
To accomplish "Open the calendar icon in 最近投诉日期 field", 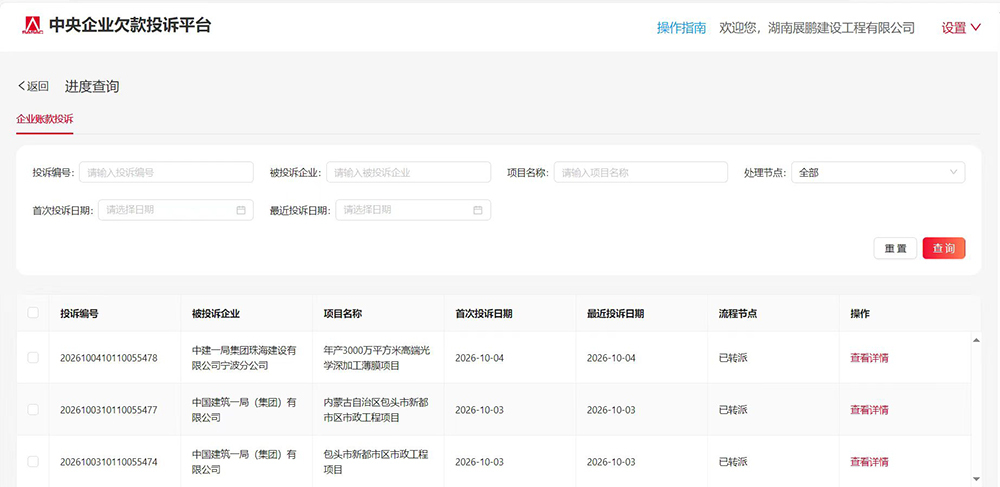I will point(478,210).
